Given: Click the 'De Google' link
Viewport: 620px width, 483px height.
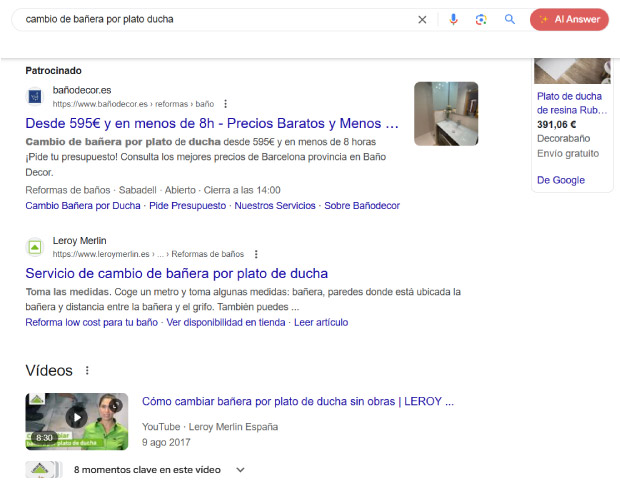Looking at the screenshot, I should pos(561,180).
